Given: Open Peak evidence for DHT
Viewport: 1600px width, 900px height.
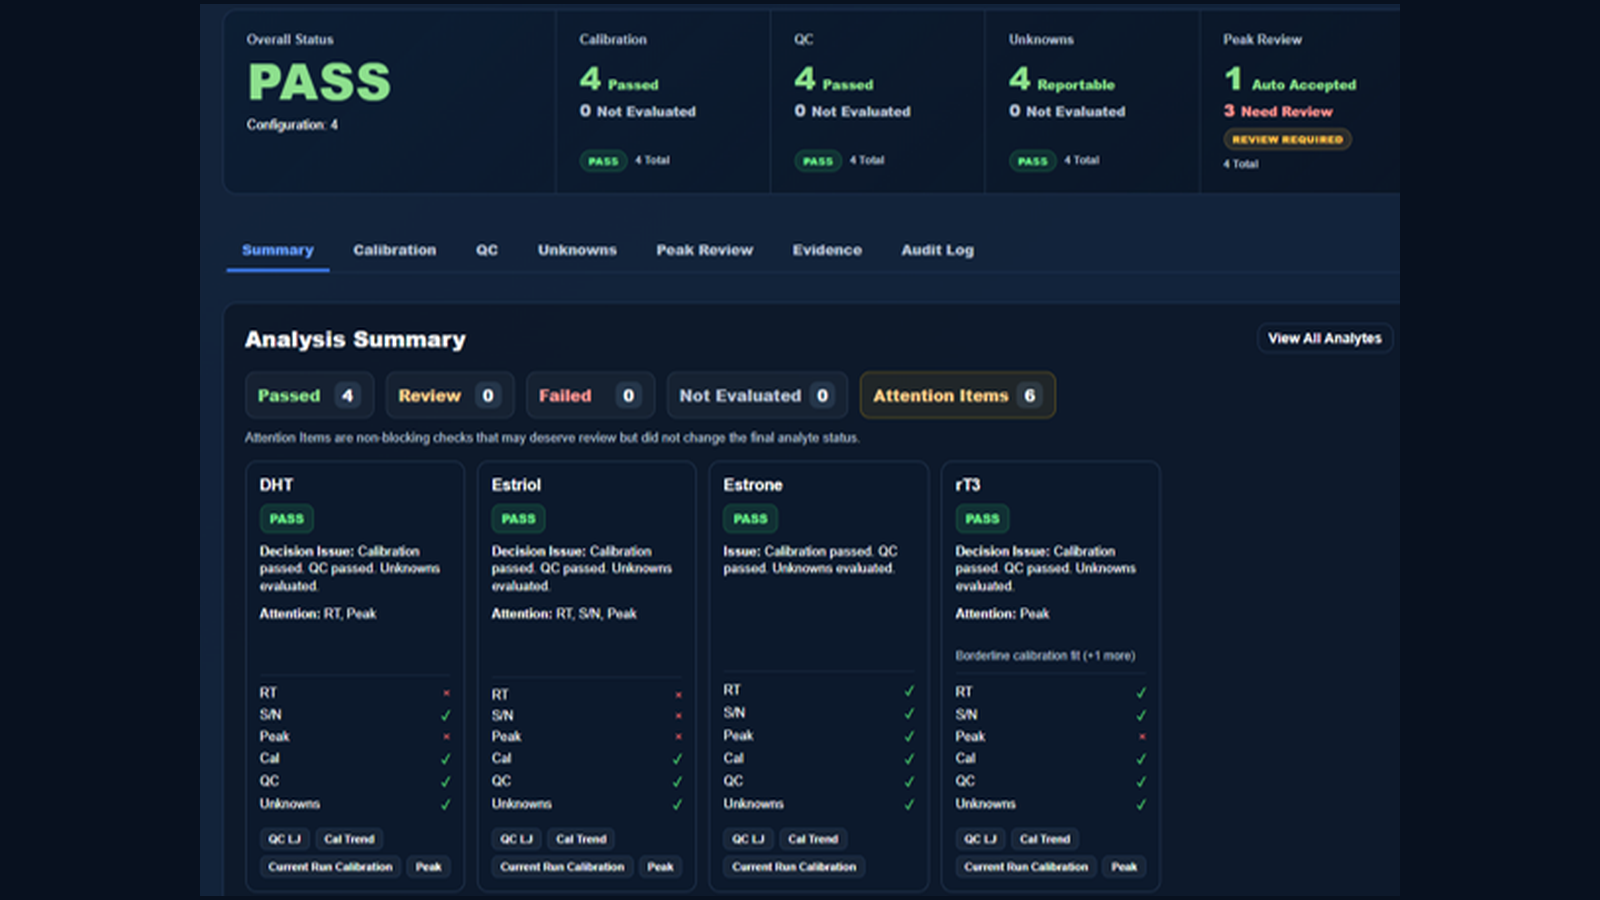Looking at the screenshot, I should [428, 867].
